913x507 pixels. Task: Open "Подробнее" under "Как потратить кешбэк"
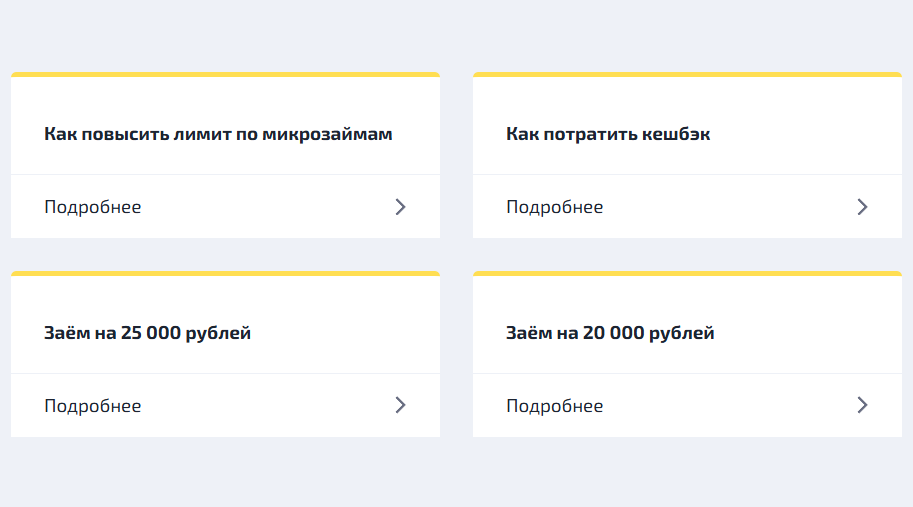555,207
